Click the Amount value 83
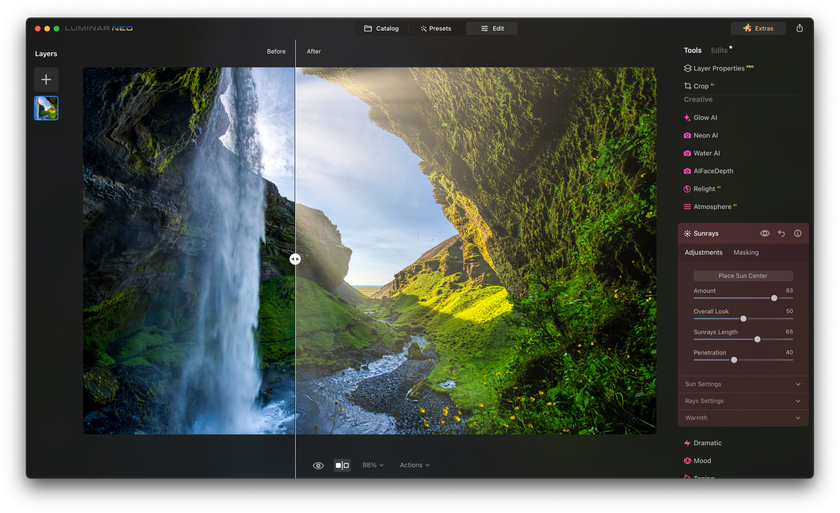Viewport: 840px width, 513px height. tap(789, 290)
